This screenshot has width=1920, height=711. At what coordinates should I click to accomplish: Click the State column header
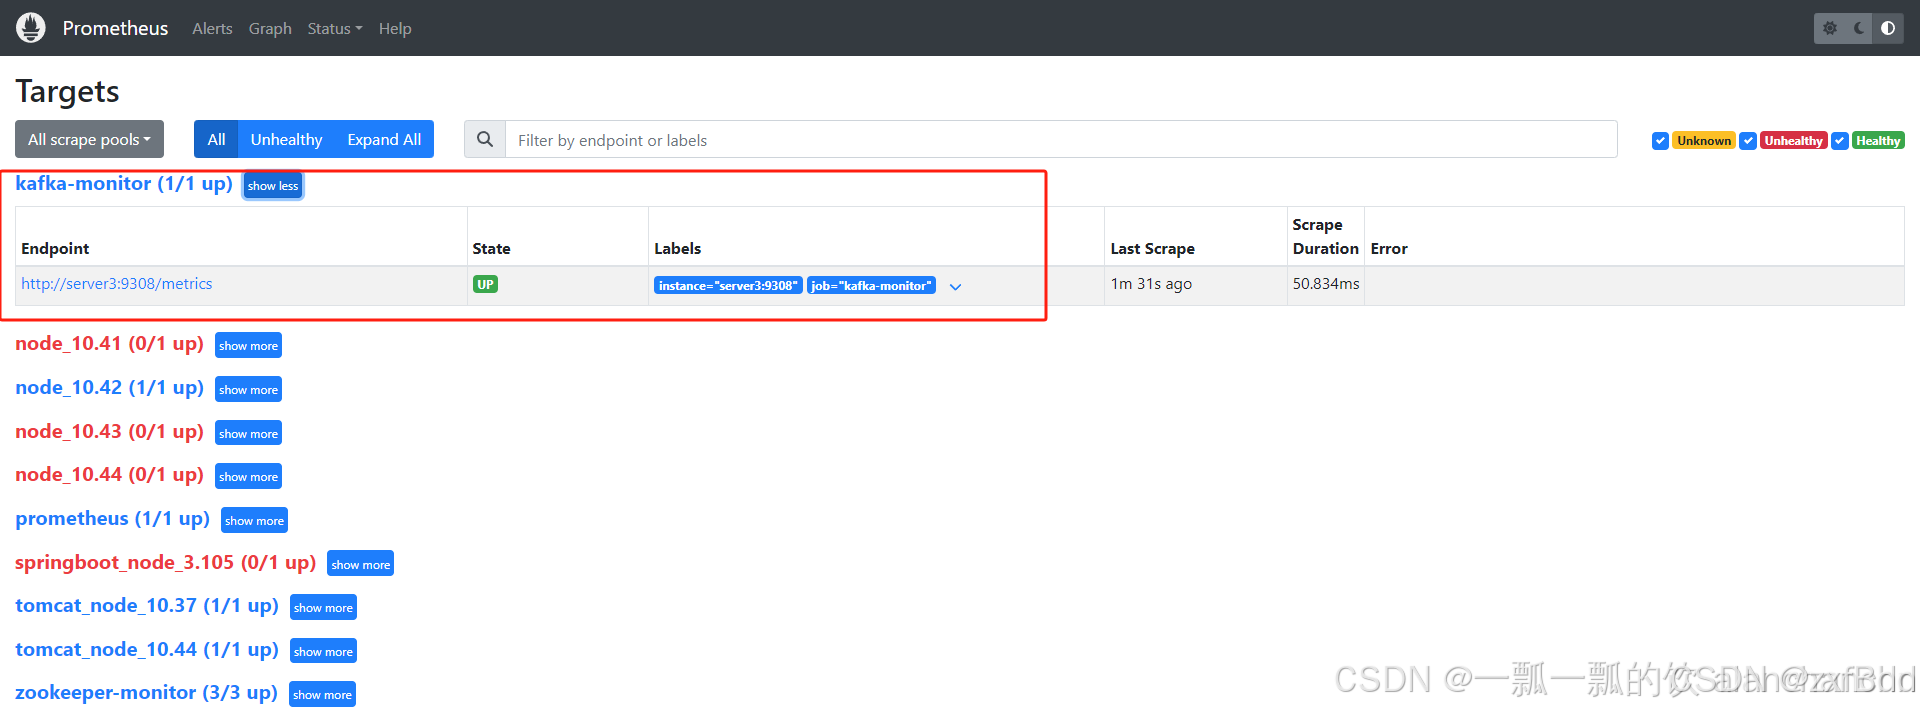point(491,249)
